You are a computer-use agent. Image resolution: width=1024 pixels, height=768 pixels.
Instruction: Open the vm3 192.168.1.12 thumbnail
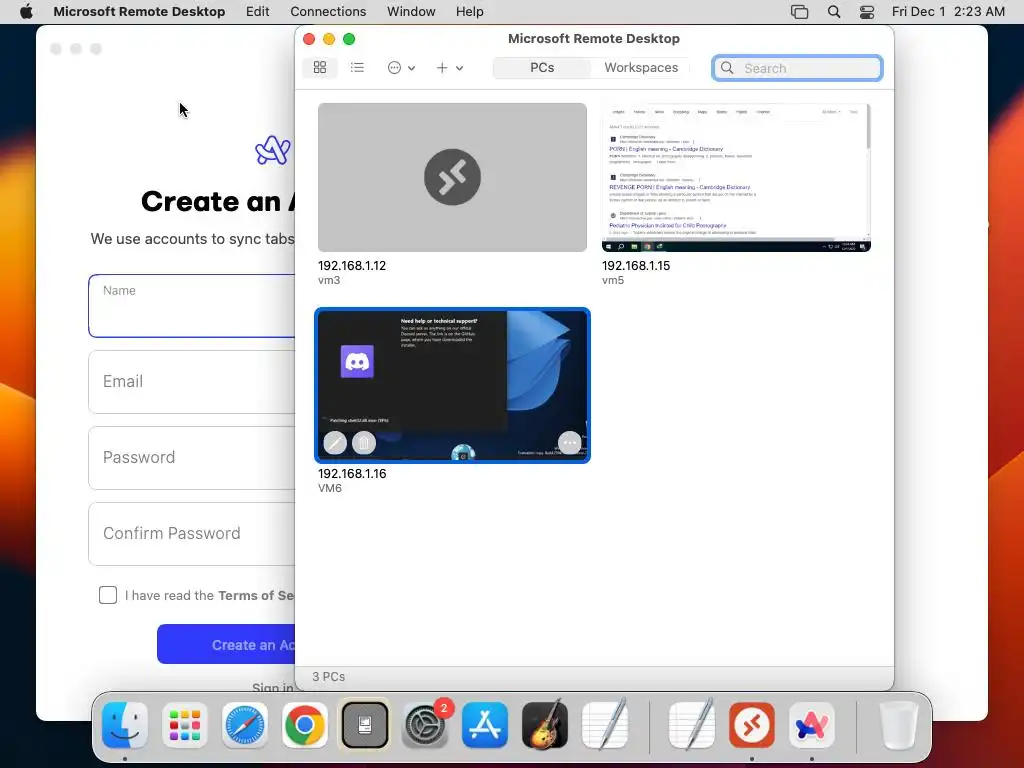point(452,177)
